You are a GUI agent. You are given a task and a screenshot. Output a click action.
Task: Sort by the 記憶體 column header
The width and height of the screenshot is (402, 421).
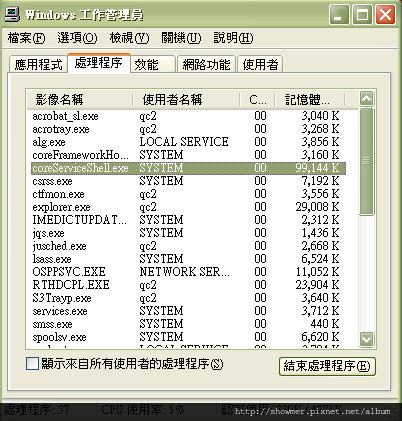pyautogui.click(x=310, y=99)
